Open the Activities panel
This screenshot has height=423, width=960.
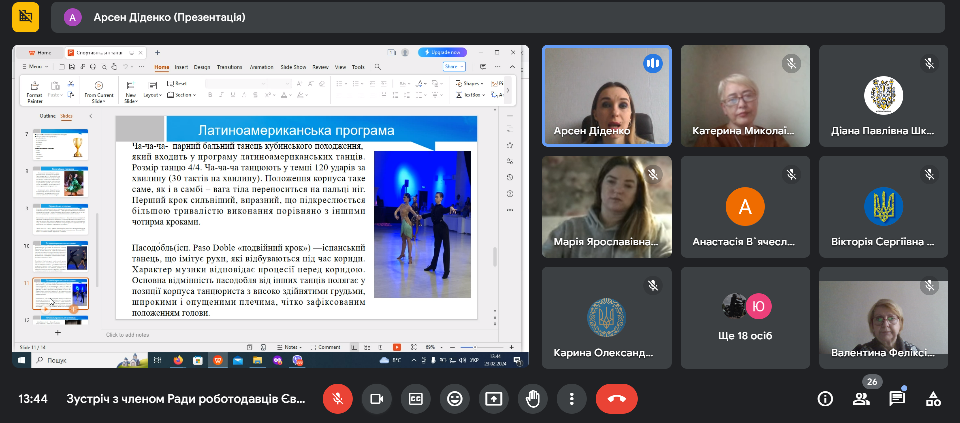[933, 398]
